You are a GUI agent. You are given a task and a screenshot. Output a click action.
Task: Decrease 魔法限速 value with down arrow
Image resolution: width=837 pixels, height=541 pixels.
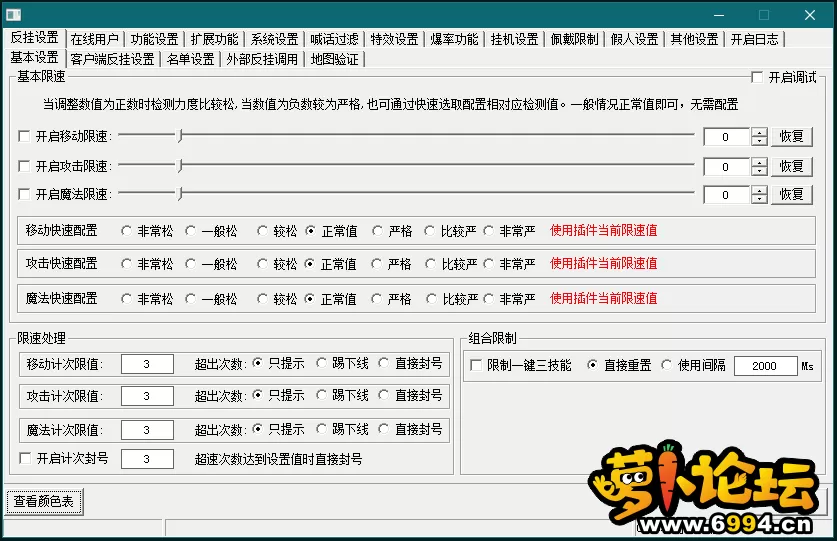[x=759, y=199]
